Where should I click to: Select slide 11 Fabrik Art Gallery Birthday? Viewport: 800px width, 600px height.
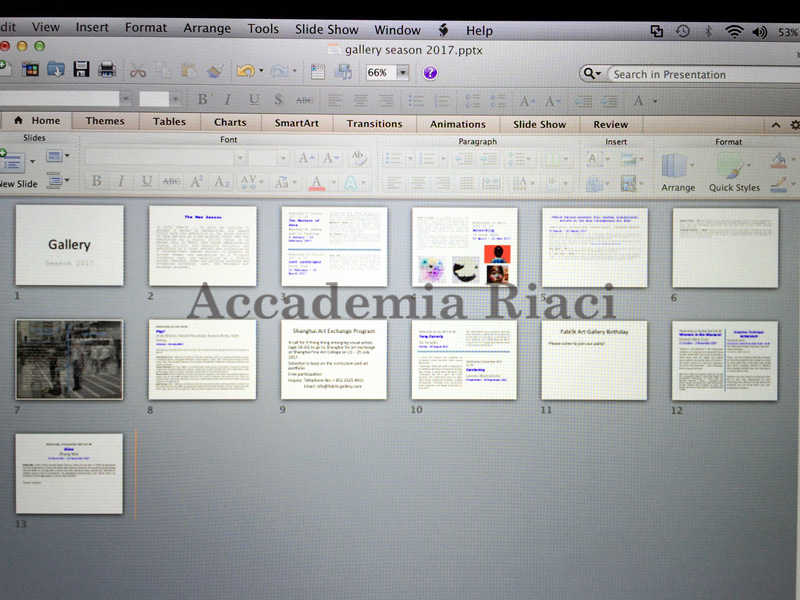click(x=594, y=360)
